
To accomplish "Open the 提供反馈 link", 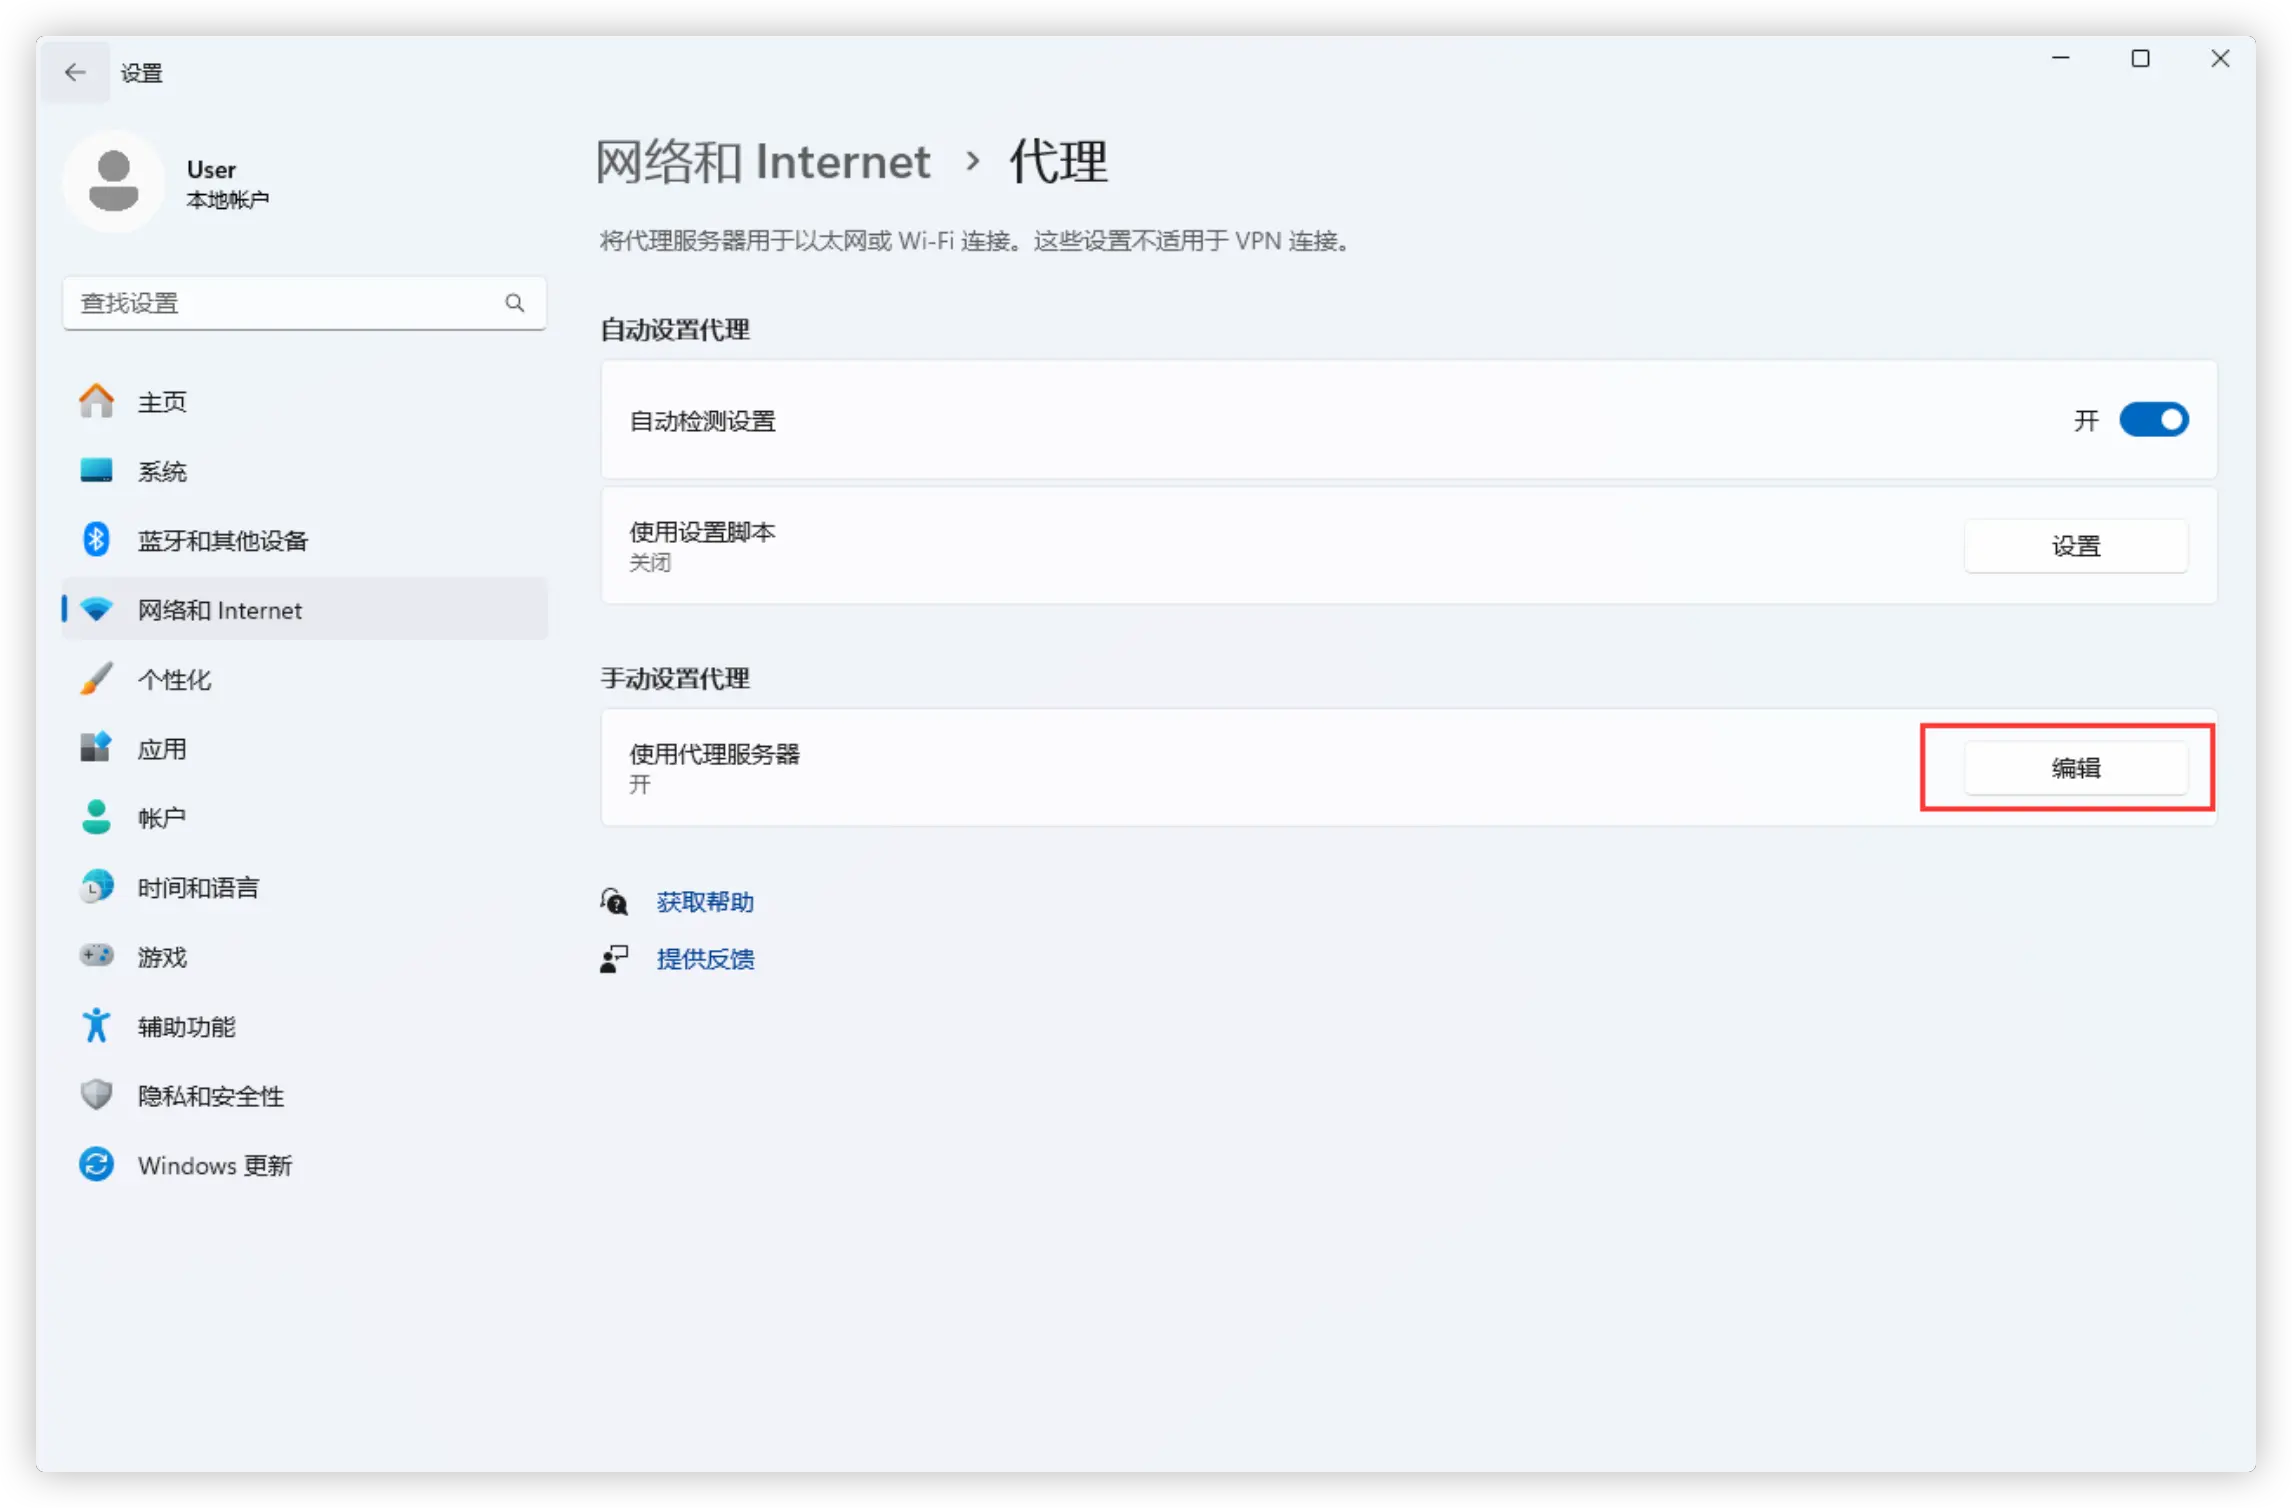I will [x=705, y=959].
